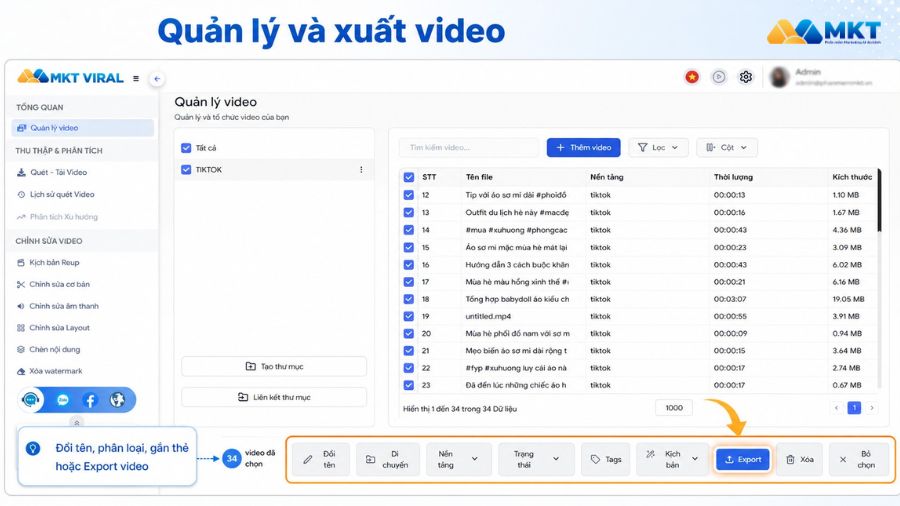Open settings gear icon in header
900x506 pixels.
coord(746,76)
